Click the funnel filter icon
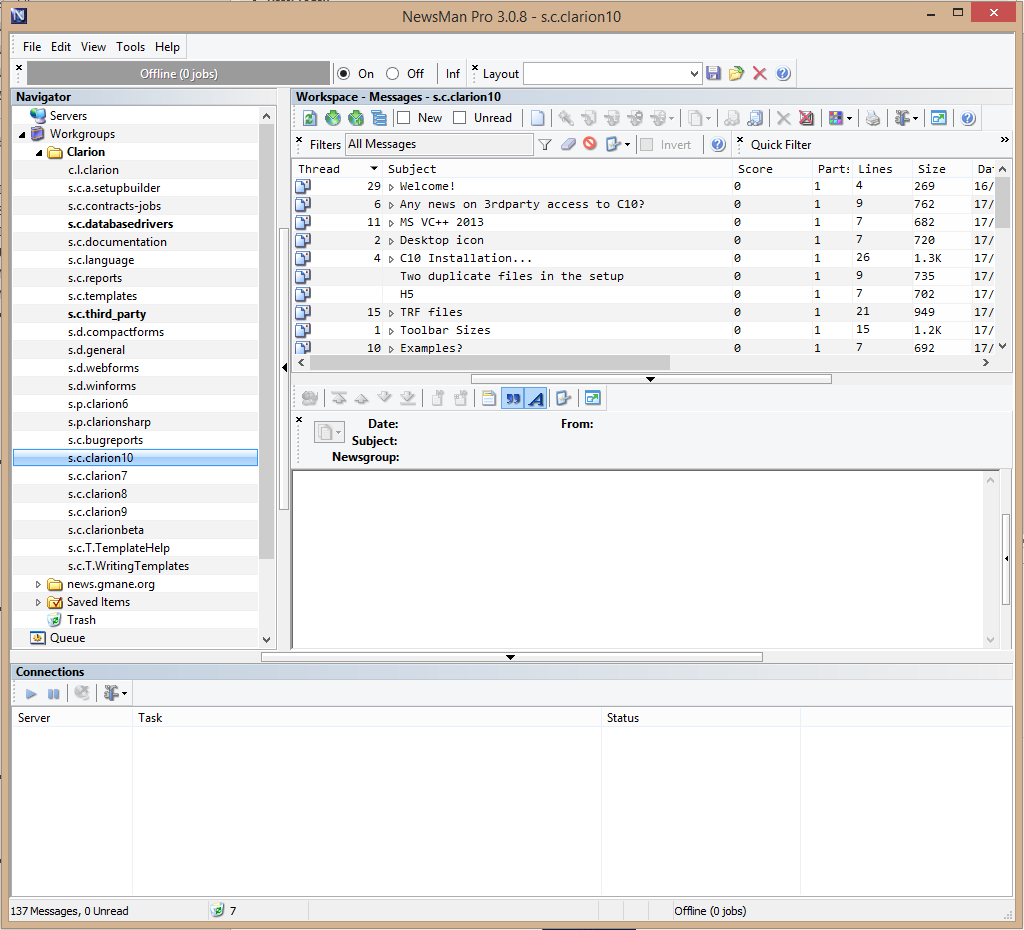This screenshot has height=930, width=1024. click(545, 145)
